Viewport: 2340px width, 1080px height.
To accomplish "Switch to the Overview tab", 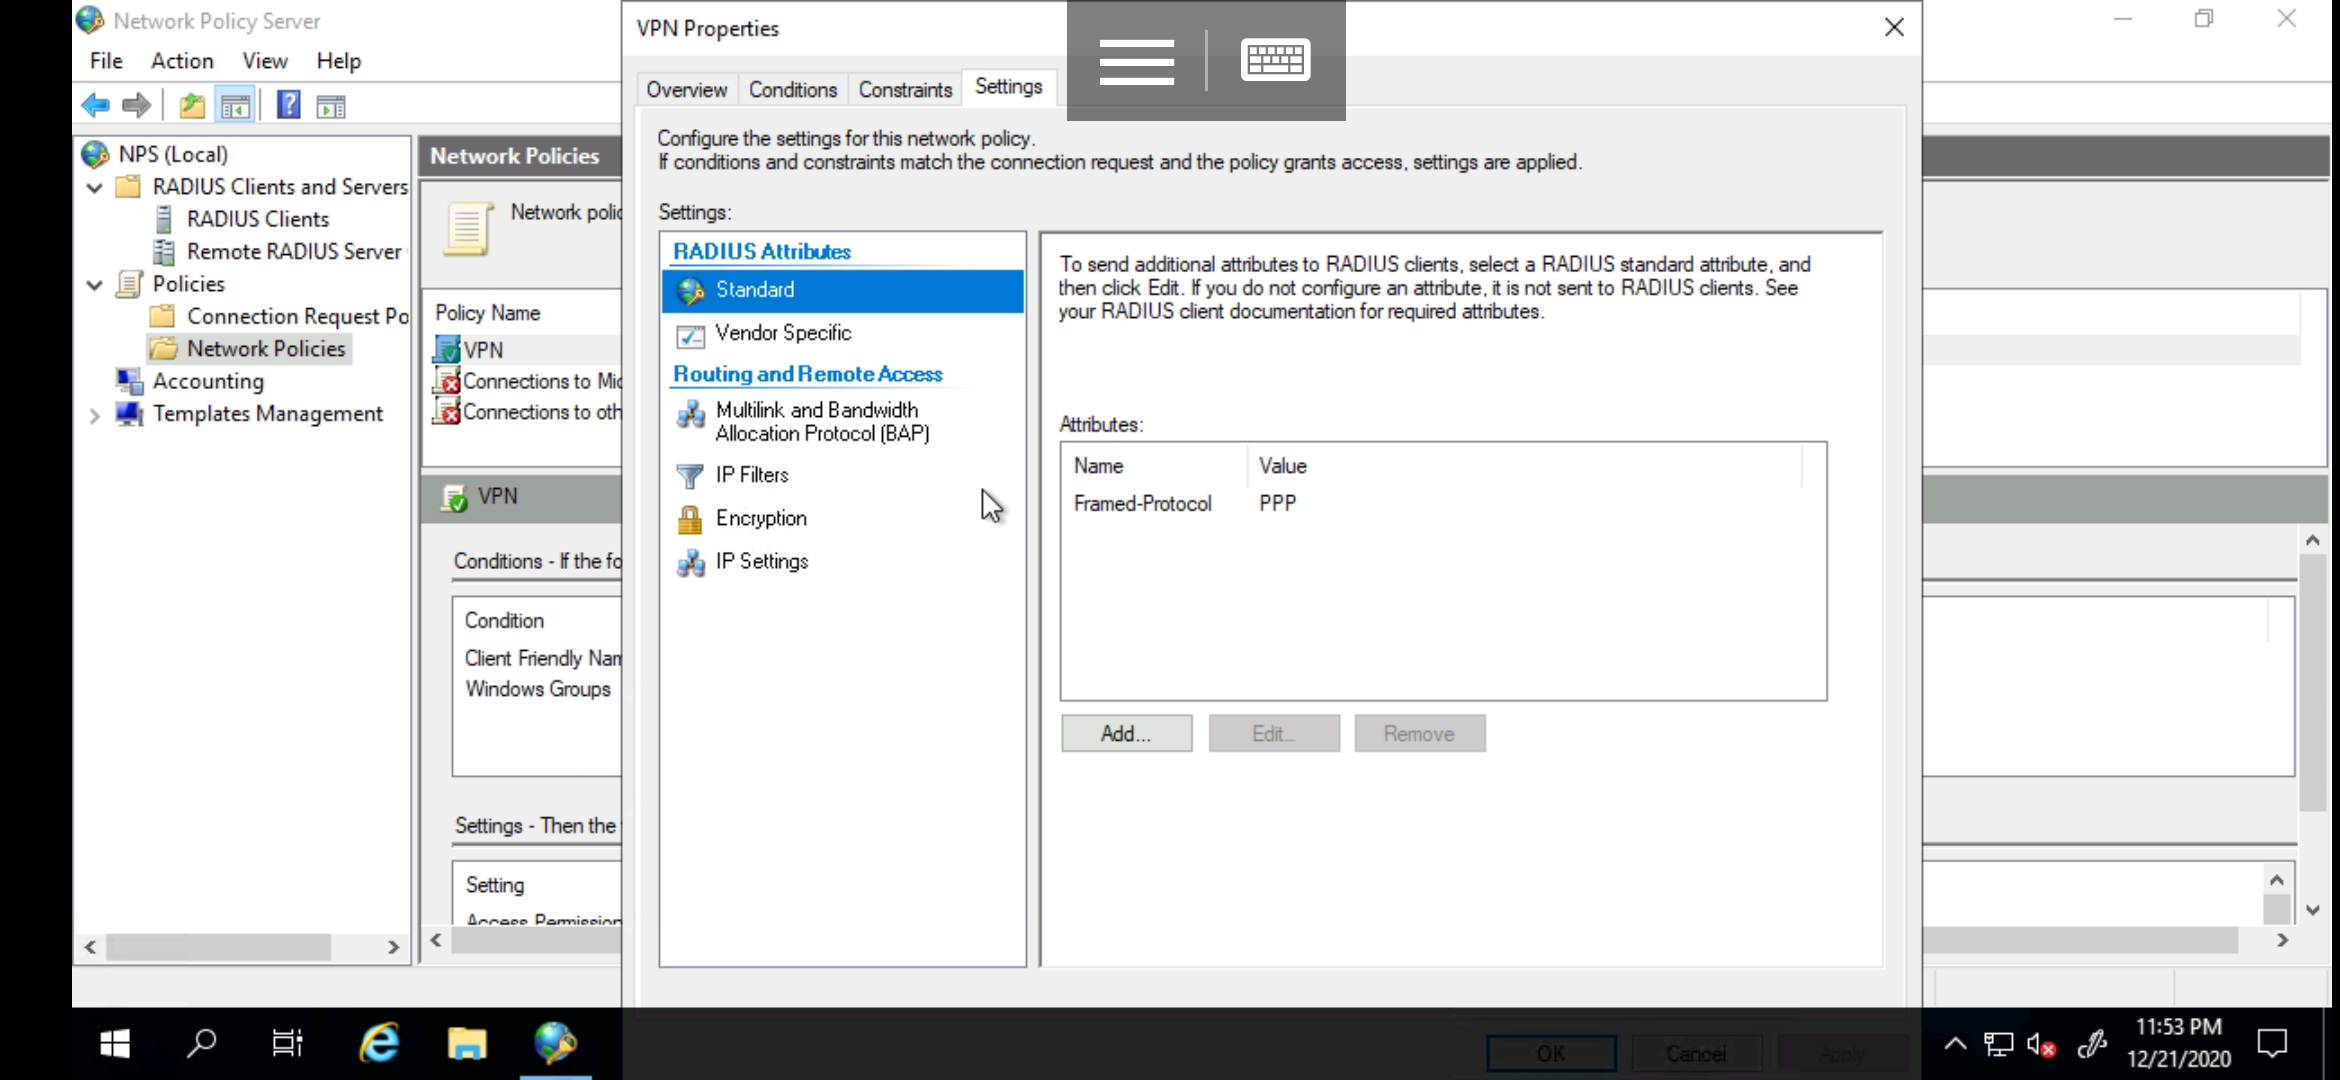I will (686, 90).
